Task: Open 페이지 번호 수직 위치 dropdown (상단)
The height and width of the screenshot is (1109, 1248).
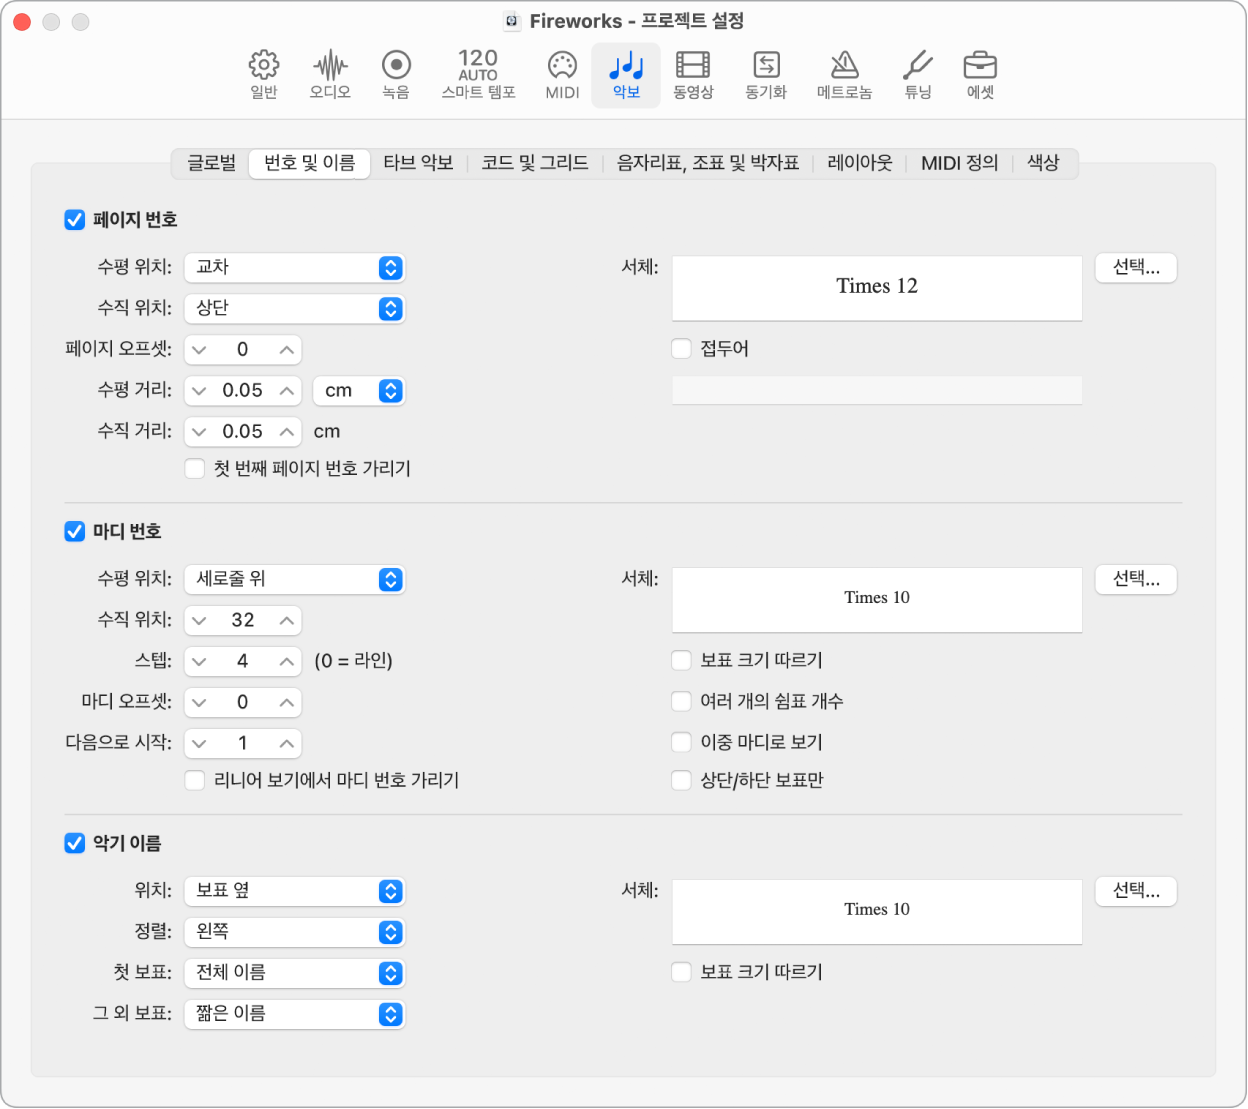Action: 294,309
